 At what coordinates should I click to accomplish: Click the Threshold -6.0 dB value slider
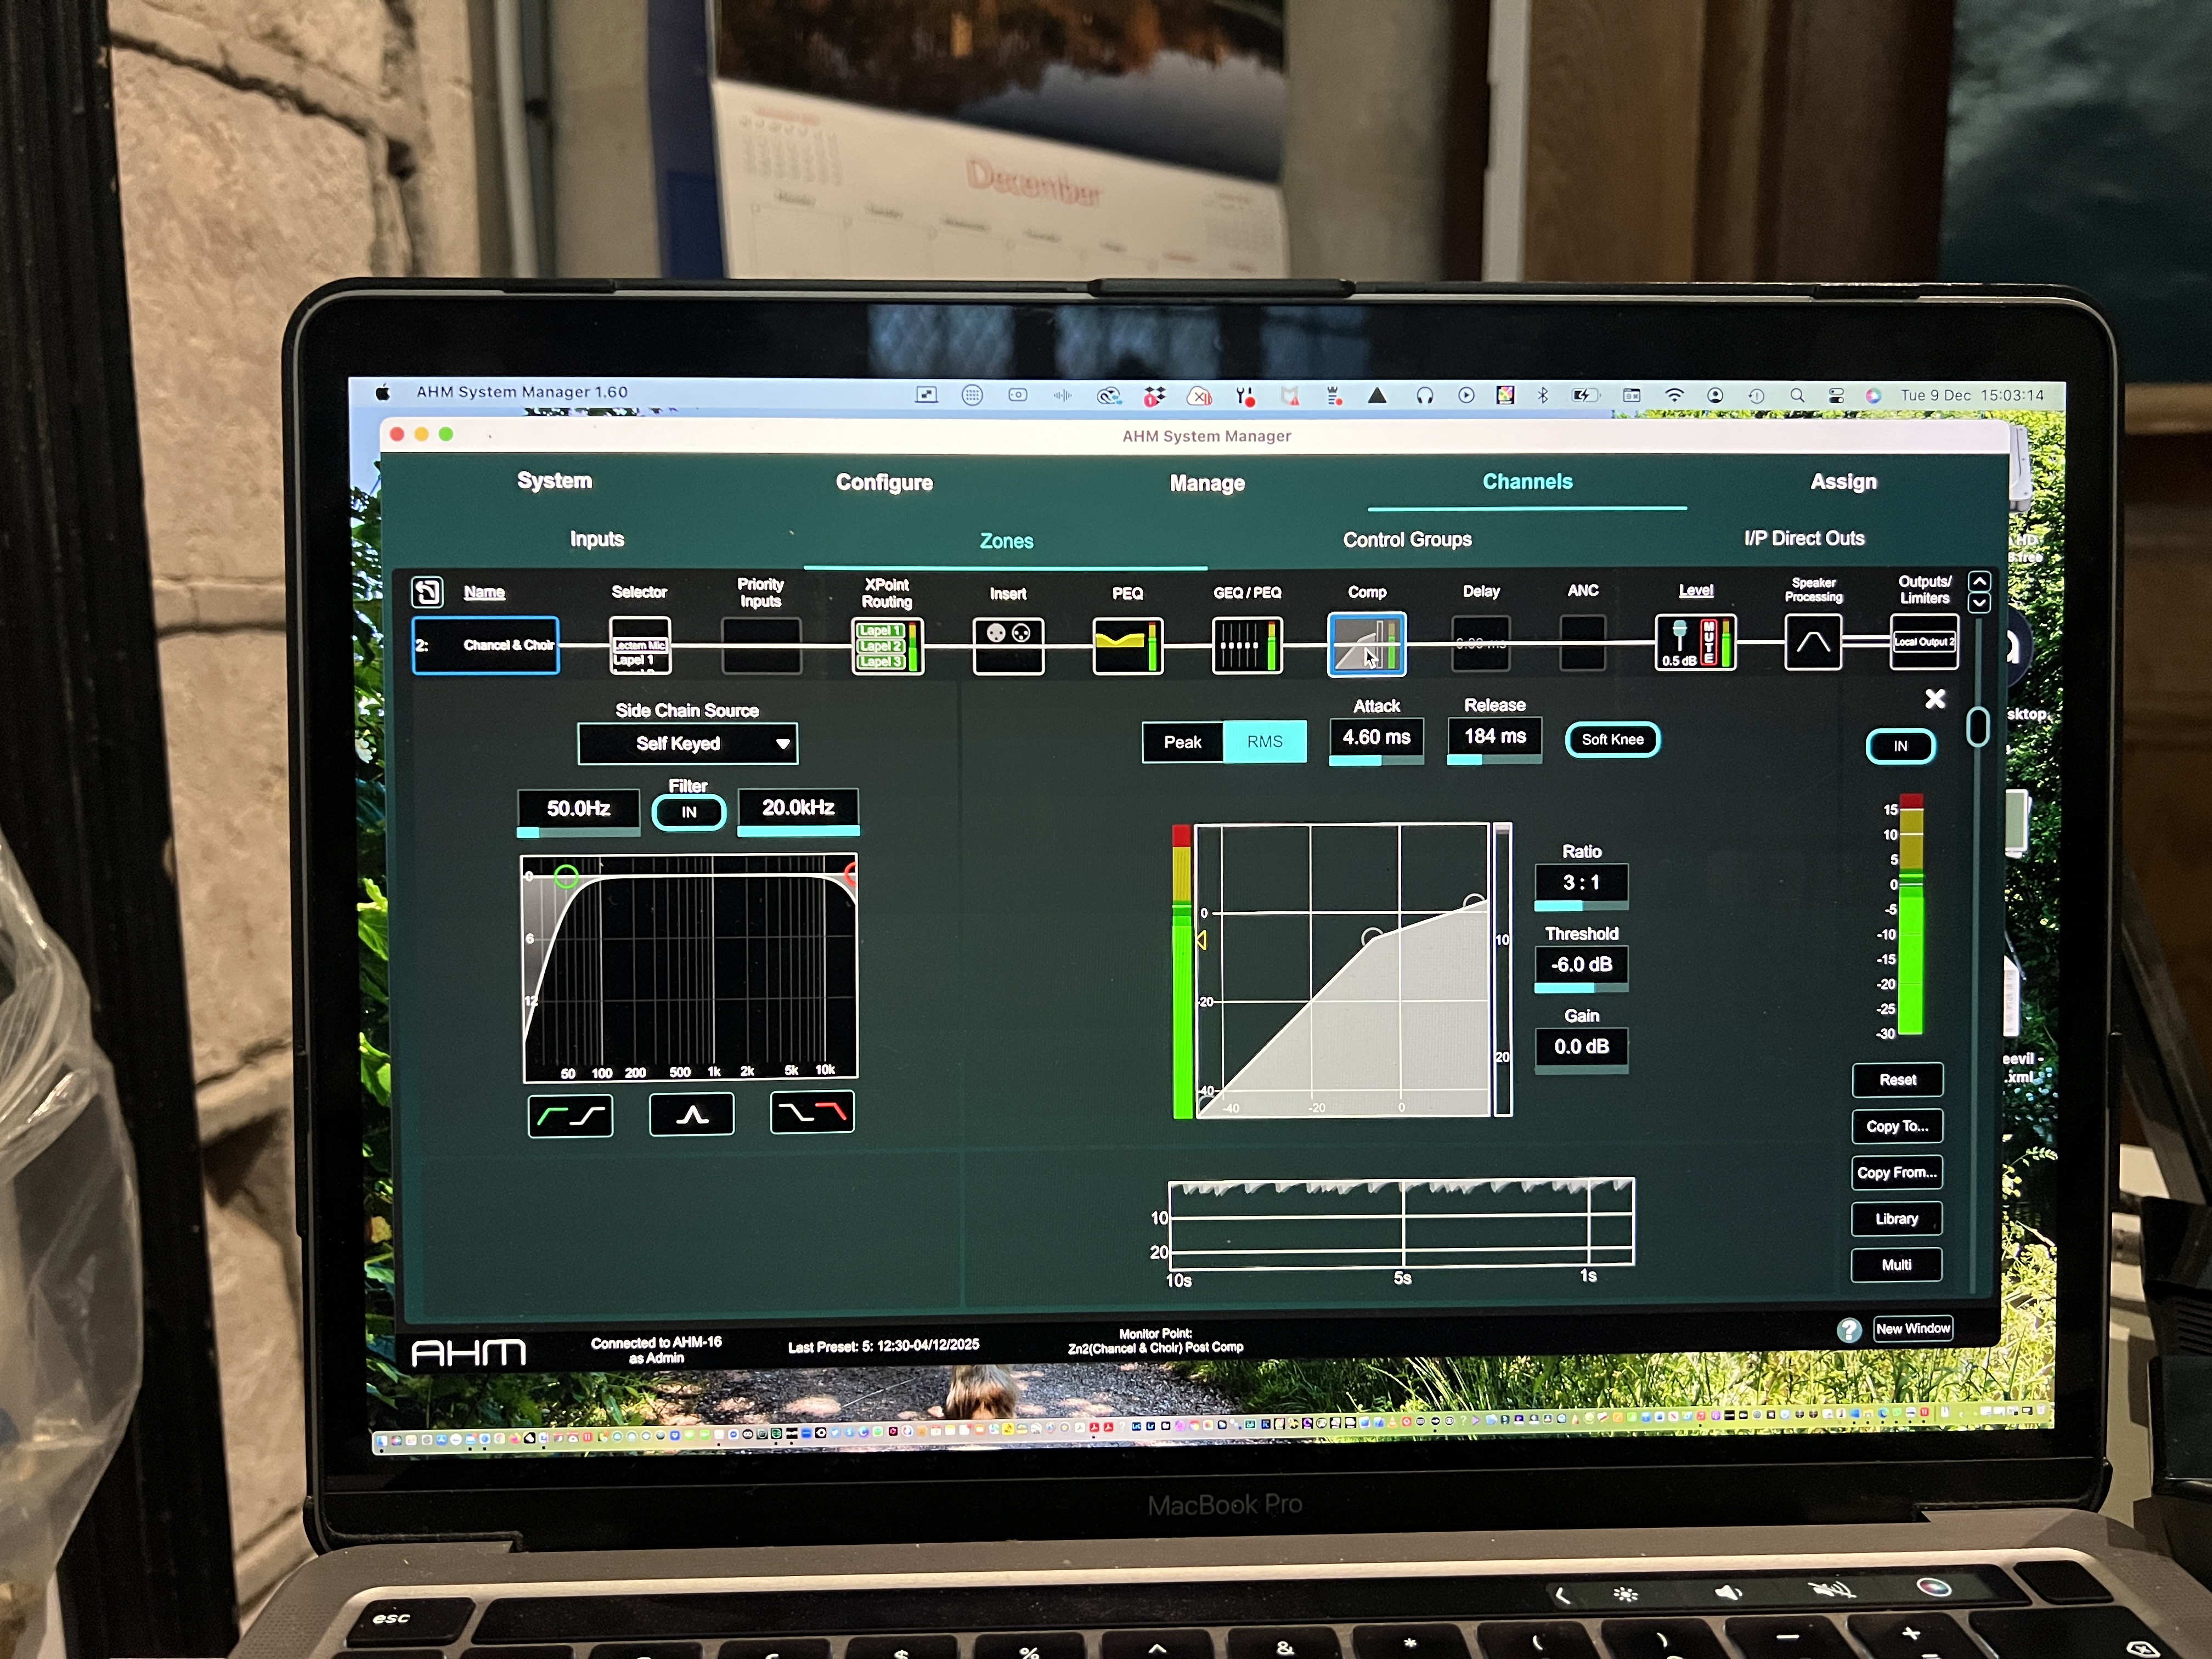pyautogui.click(x=1581, y=969)
